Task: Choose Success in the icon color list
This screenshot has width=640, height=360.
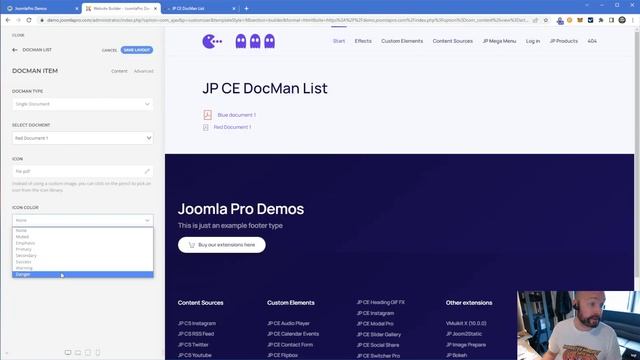Action: click(x=82, y=262)
